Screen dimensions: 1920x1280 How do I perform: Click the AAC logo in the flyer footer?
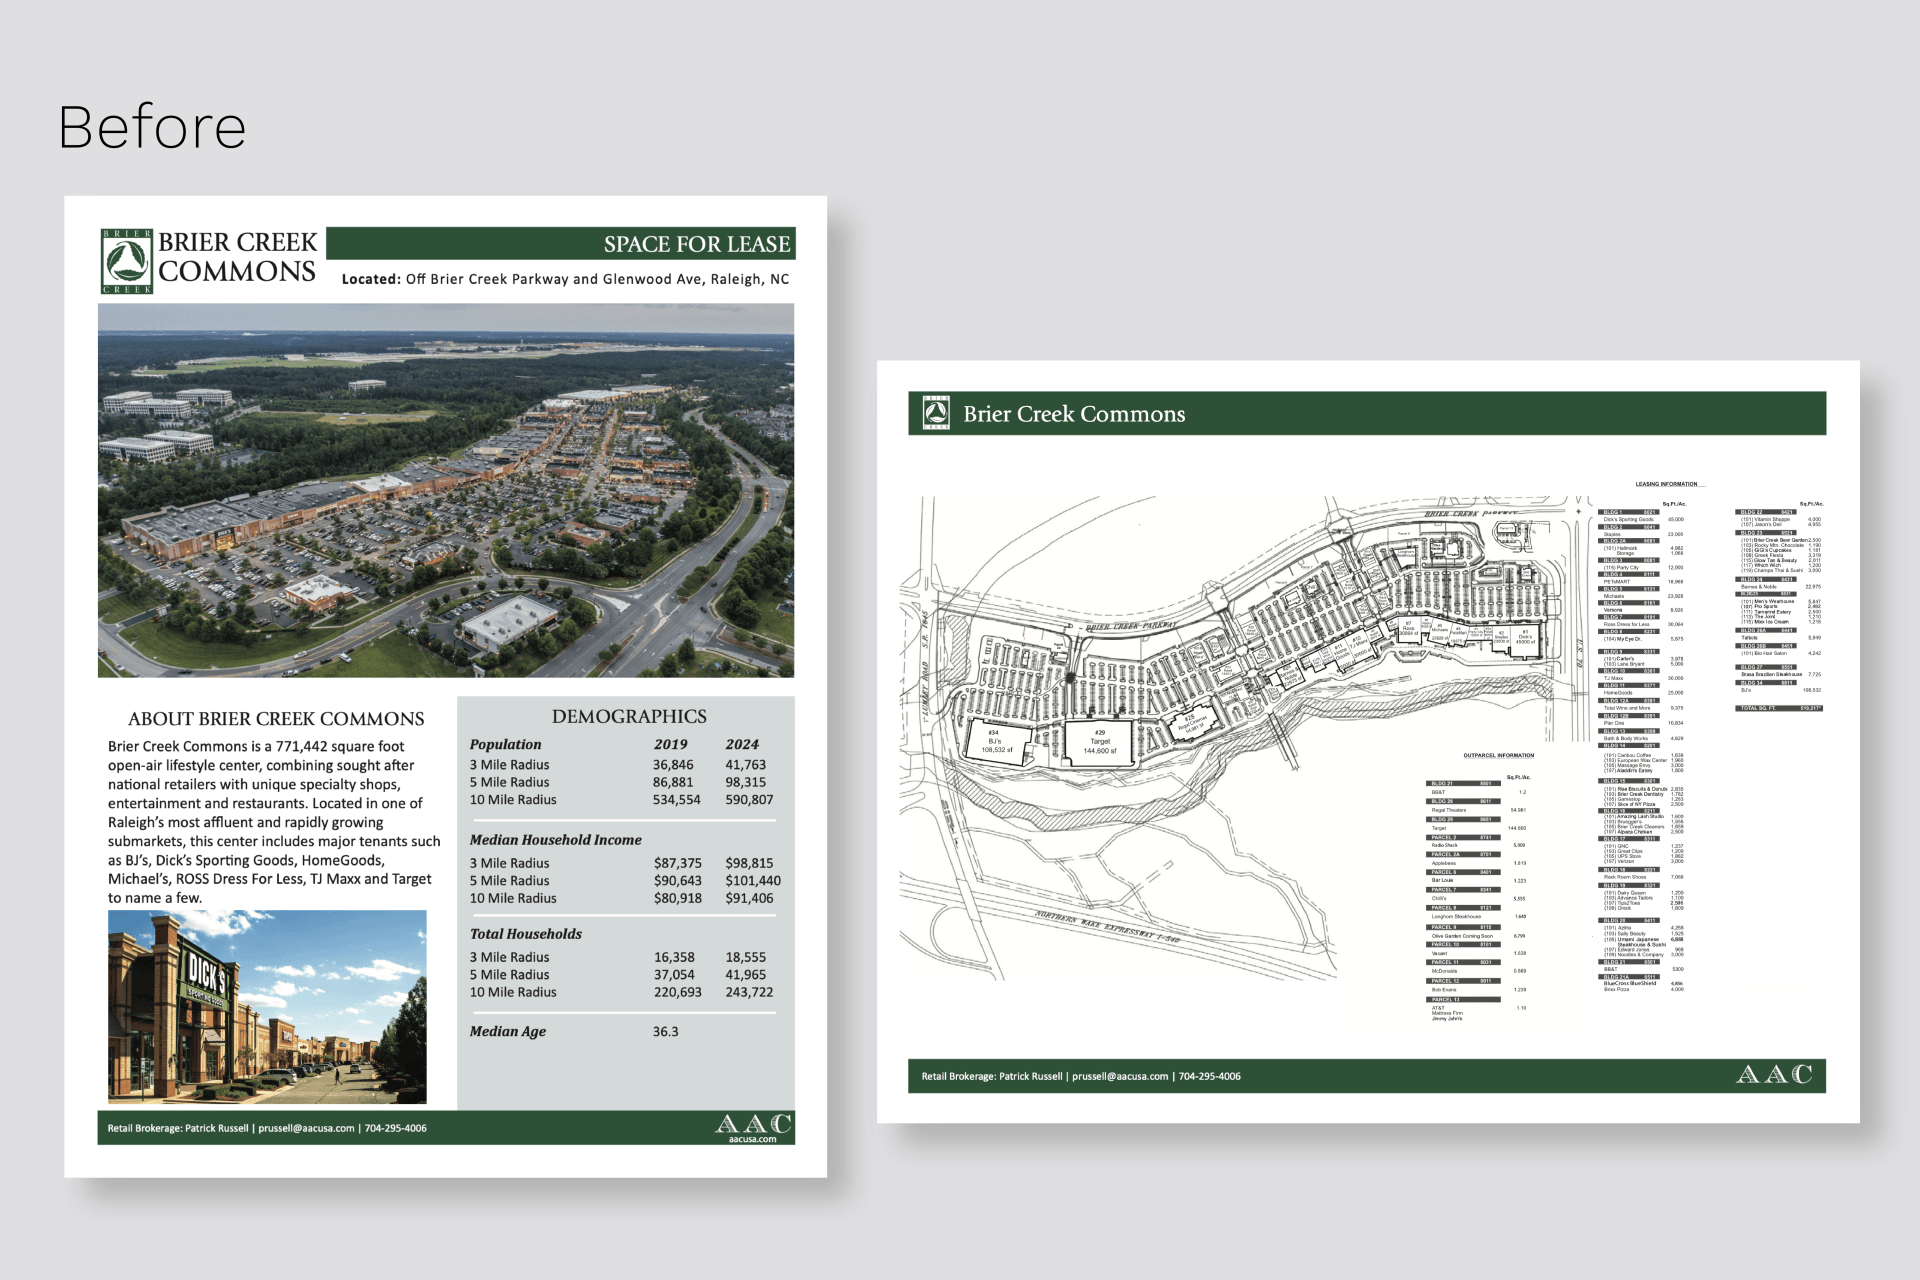point(754,1123)
